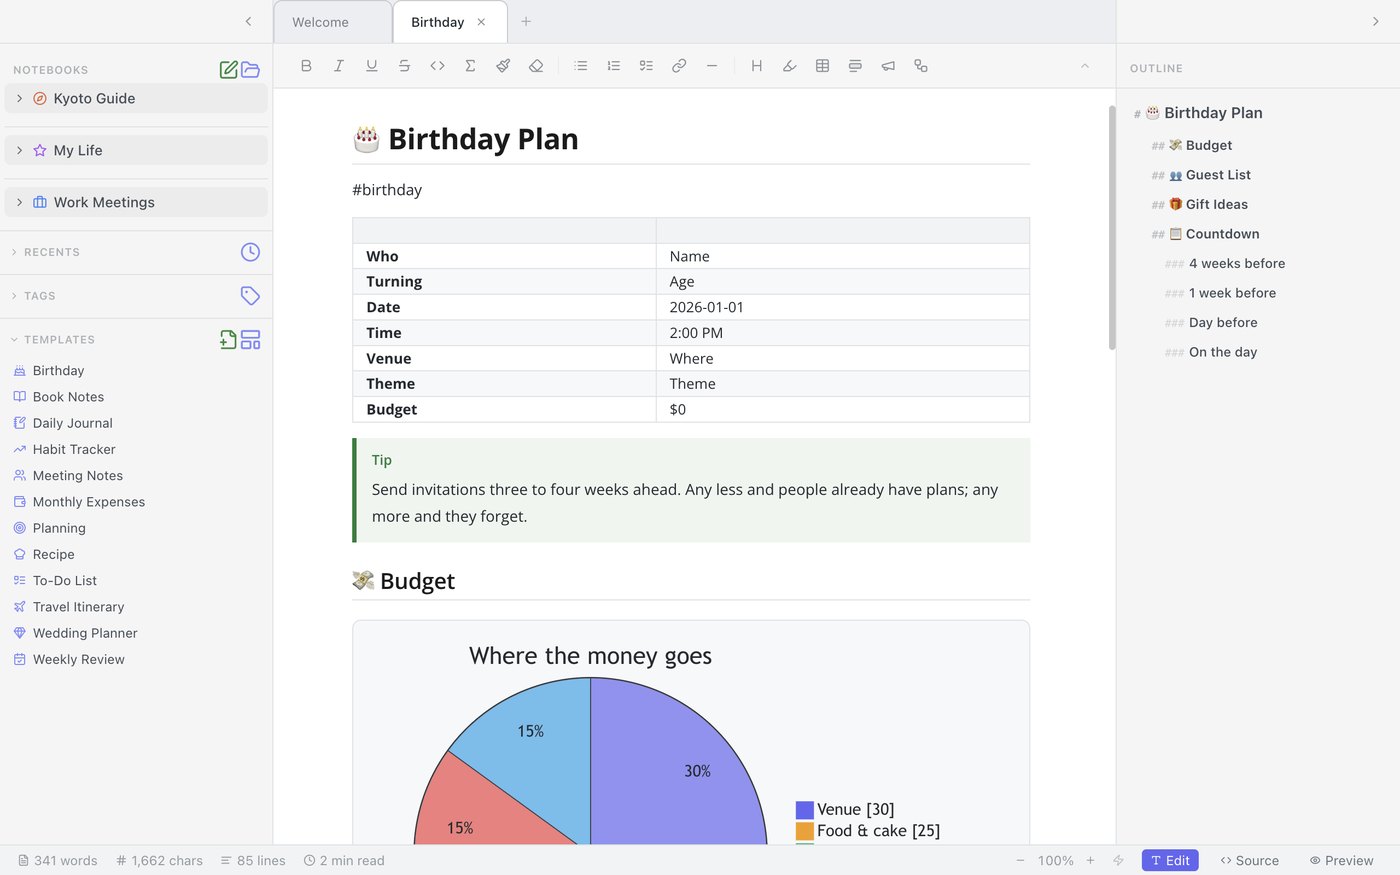The image size is (1400, 875).
Task: Insert a callout block icon
Action: pyautogui.click(x=855, y=66)
